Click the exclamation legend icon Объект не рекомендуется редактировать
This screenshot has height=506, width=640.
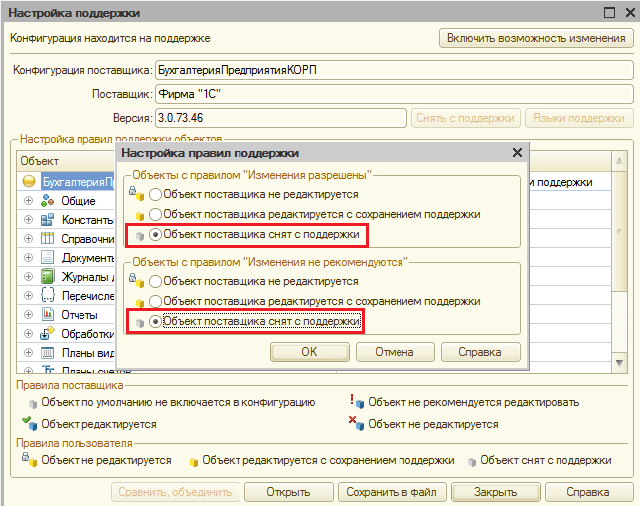coord(356,402)
